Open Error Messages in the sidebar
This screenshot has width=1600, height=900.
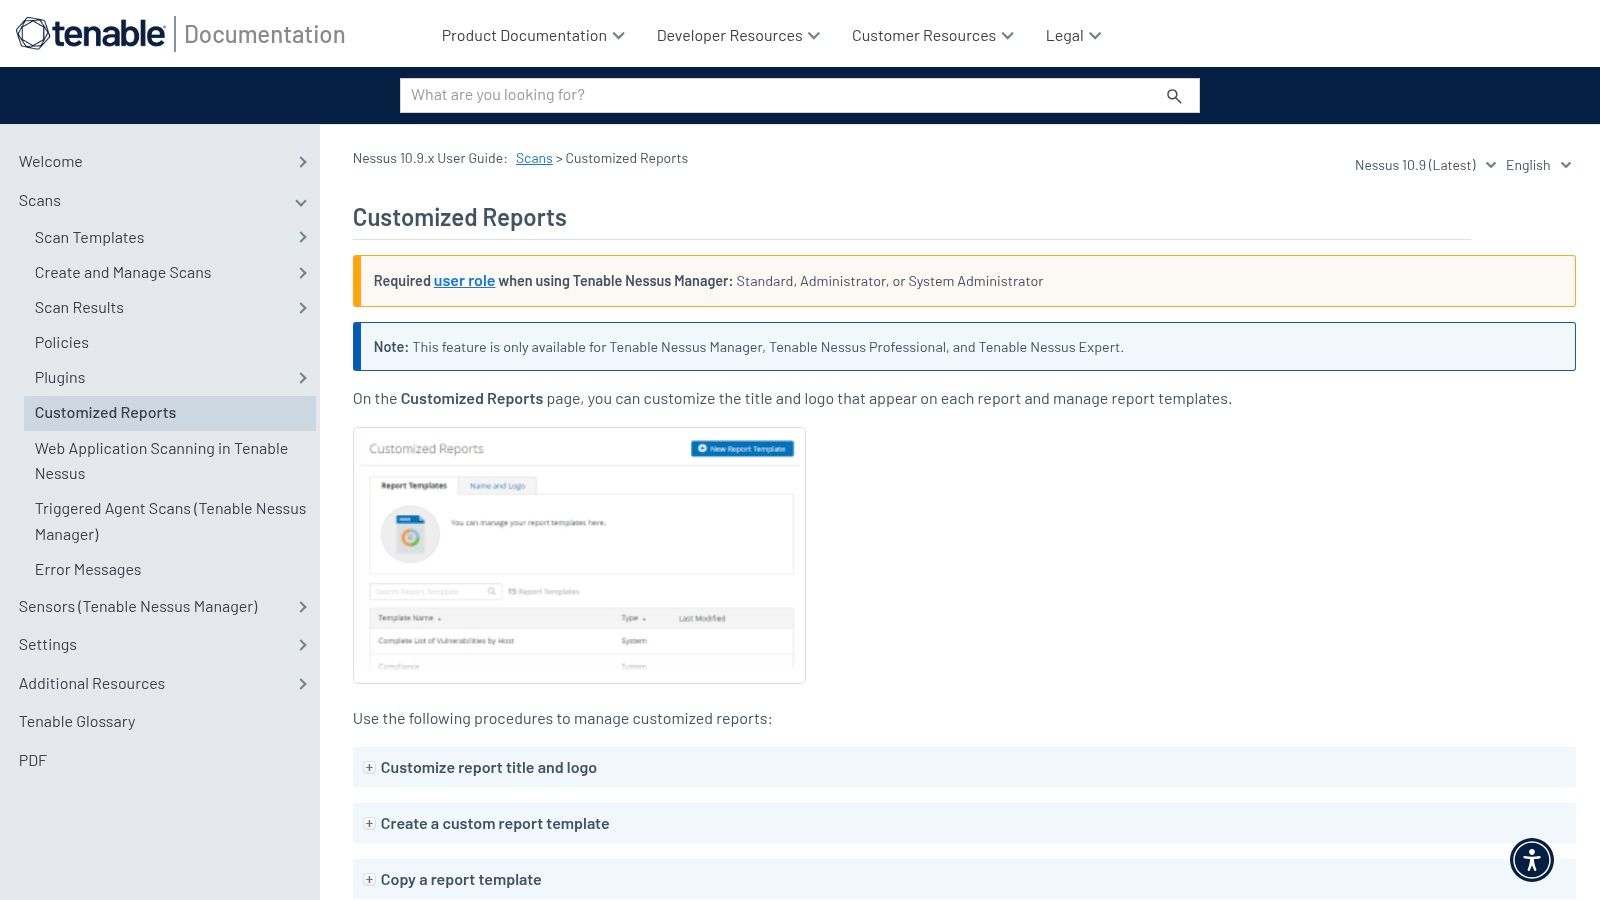pos(88,570)
